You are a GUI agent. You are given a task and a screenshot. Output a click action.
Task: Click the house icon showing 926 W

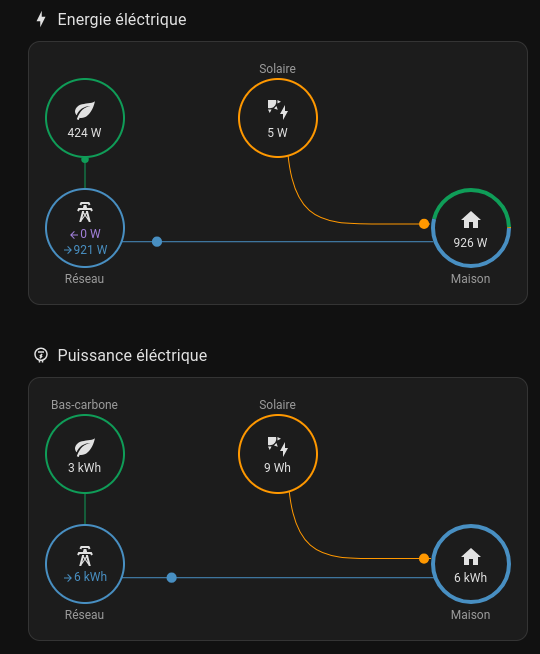471,220
